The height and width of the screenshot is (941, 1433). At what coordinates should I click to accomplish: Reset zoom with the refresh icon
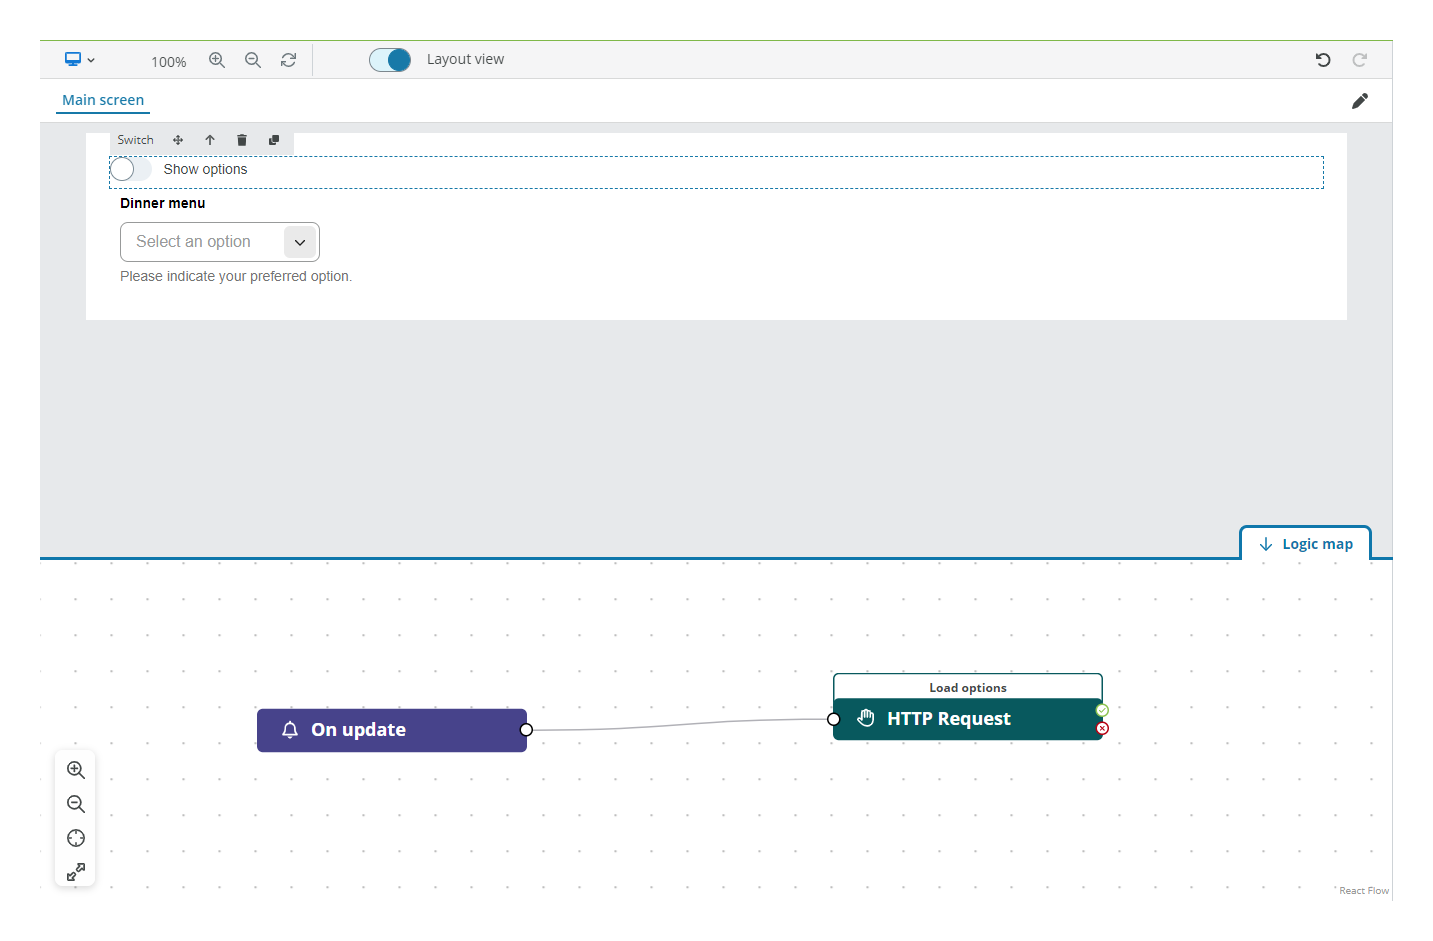click(288, 60)
